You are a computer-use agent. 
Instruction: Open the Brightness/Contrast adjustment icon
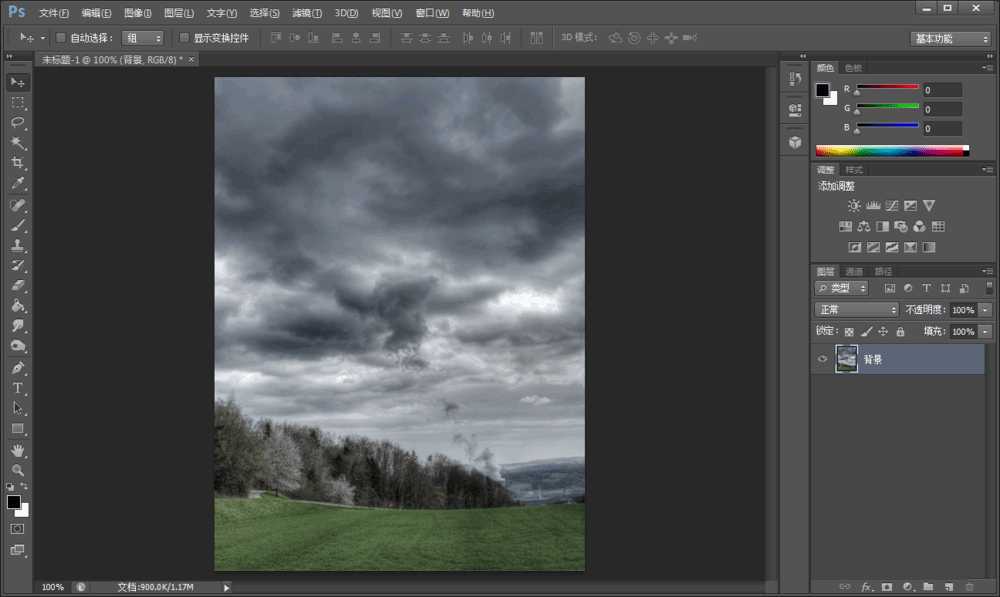854,205
